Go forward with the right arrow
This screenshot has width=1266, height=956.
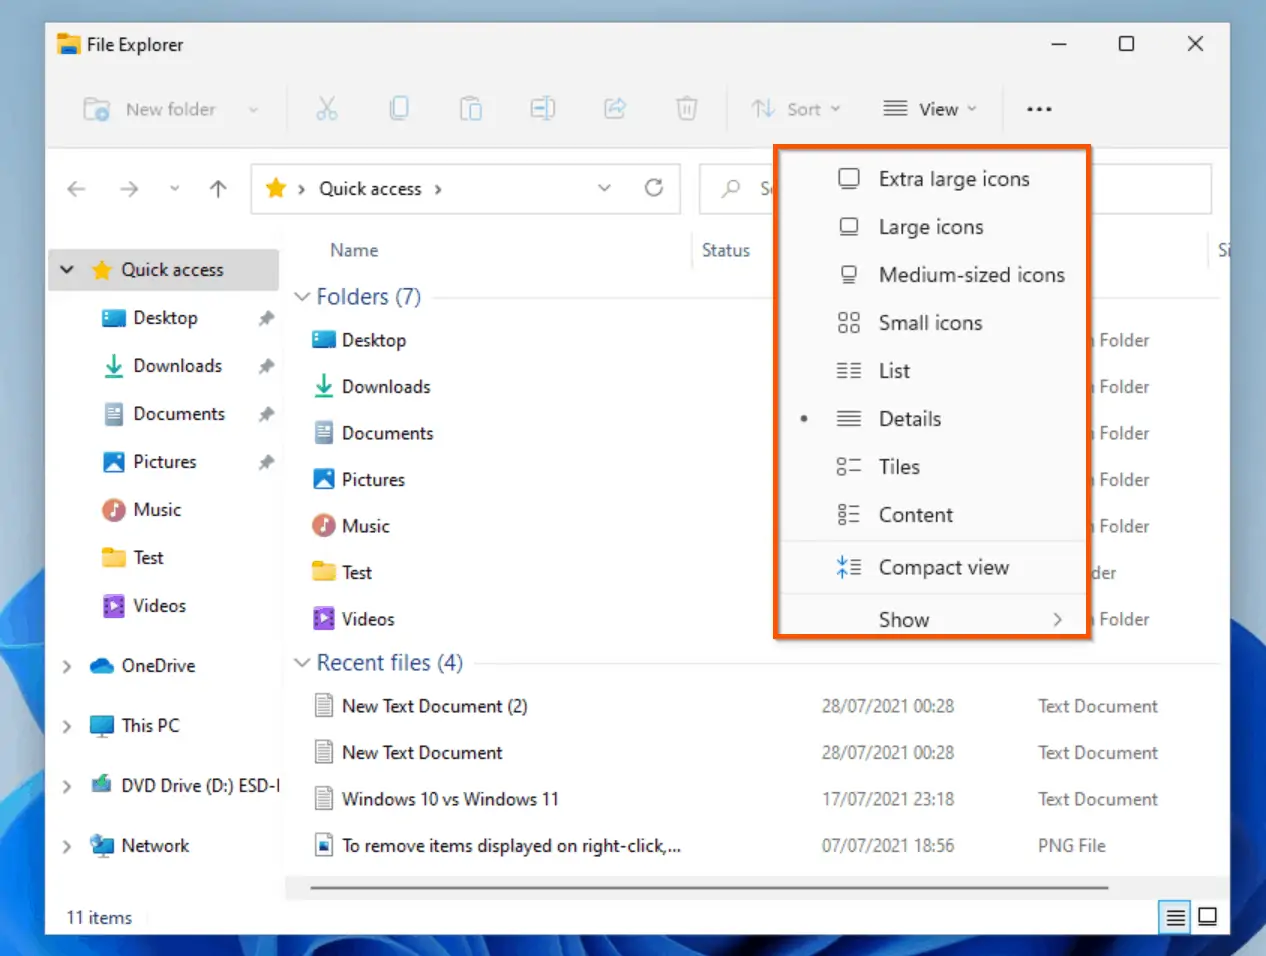click(x=129, y=189)
